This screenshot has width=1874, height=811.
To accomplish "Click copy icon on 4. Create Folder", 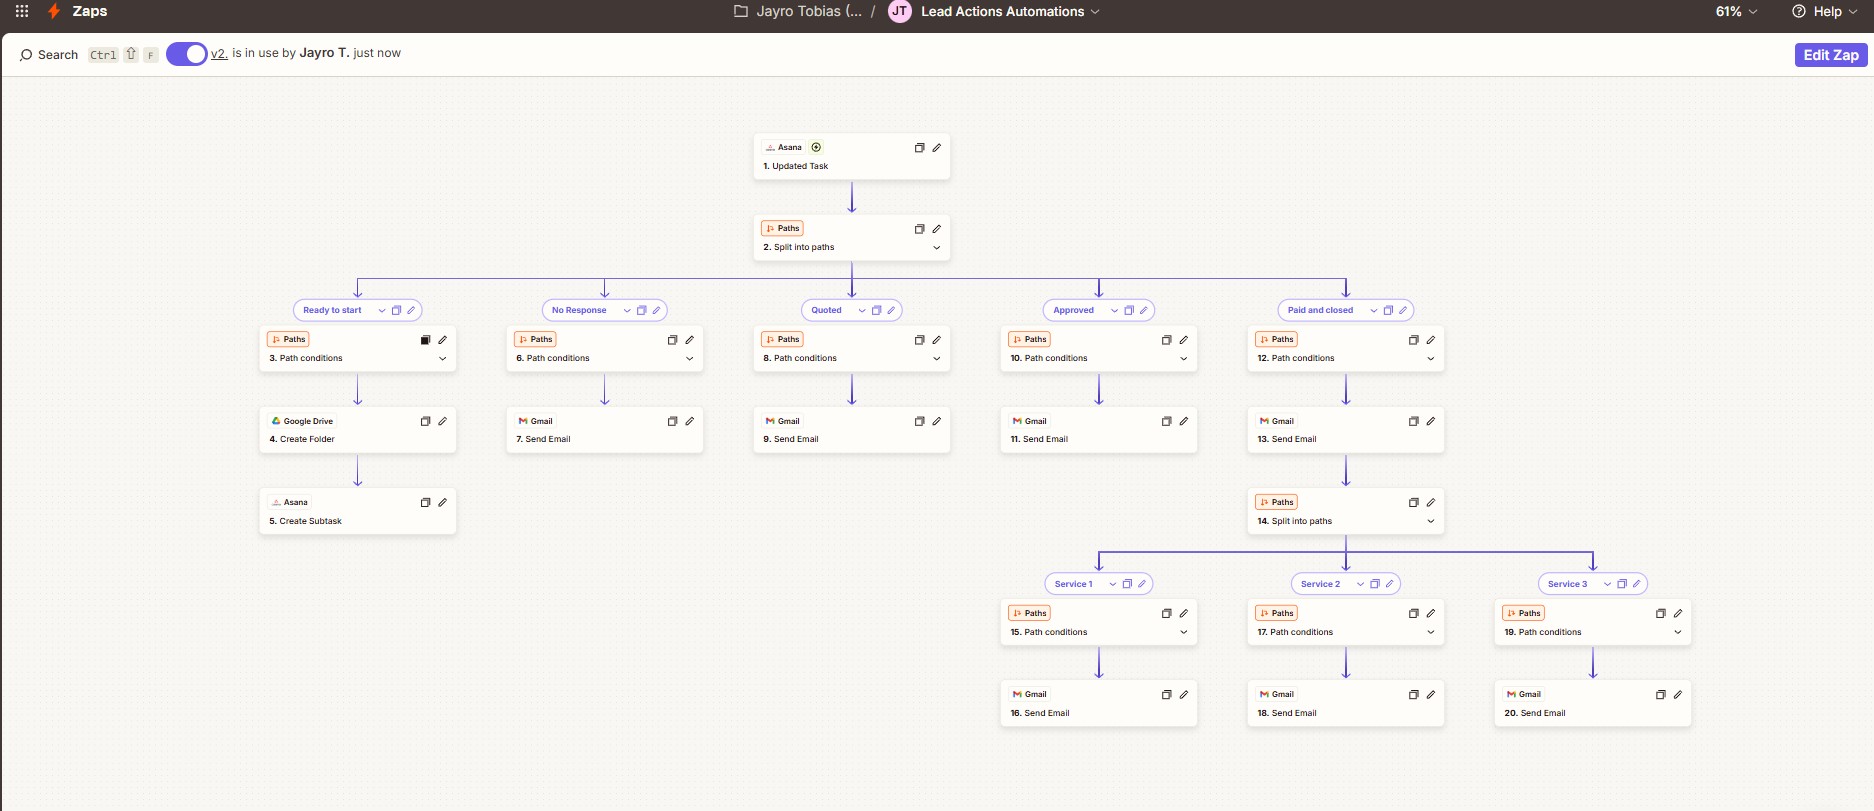I will (x=425, y=422).
